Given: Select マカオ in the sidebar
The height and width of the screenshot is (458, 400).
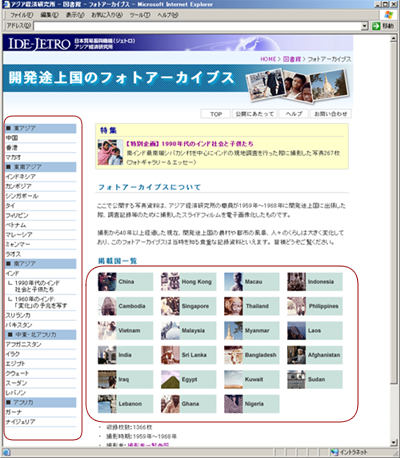Looking at the screenshot, I should 13,157.
